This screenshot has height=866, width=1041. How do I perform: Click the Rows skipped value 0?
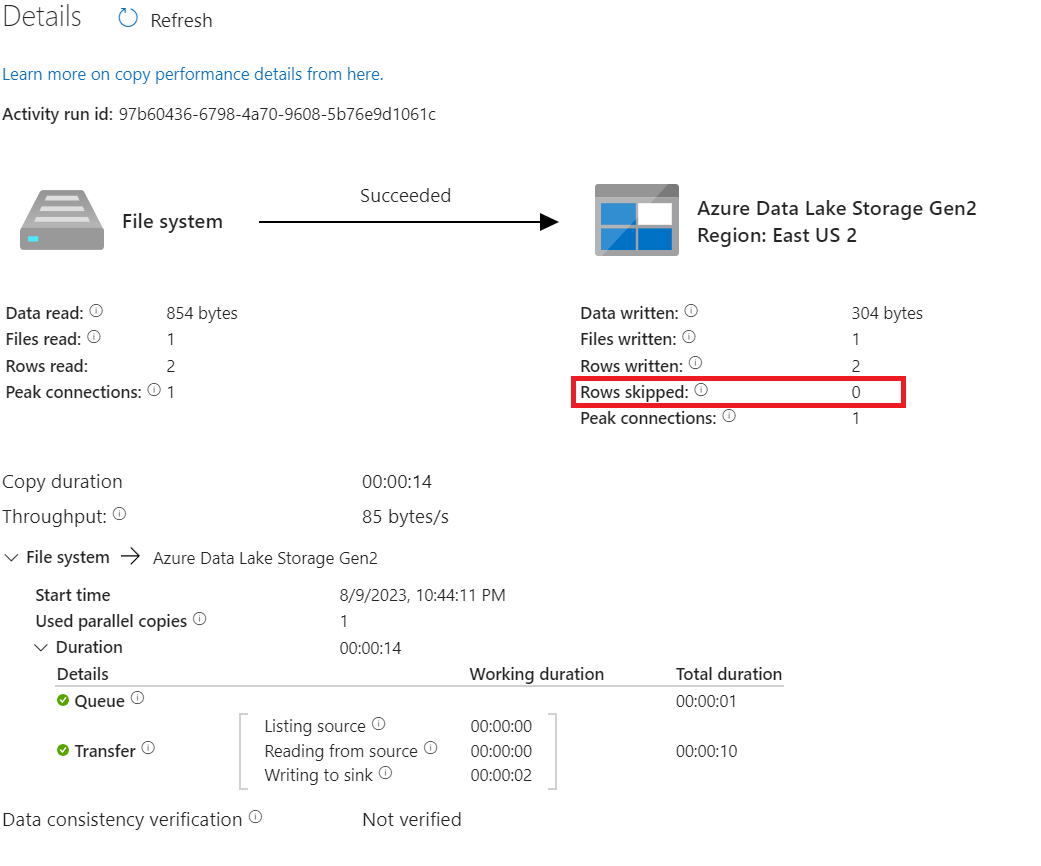[856, 392]
